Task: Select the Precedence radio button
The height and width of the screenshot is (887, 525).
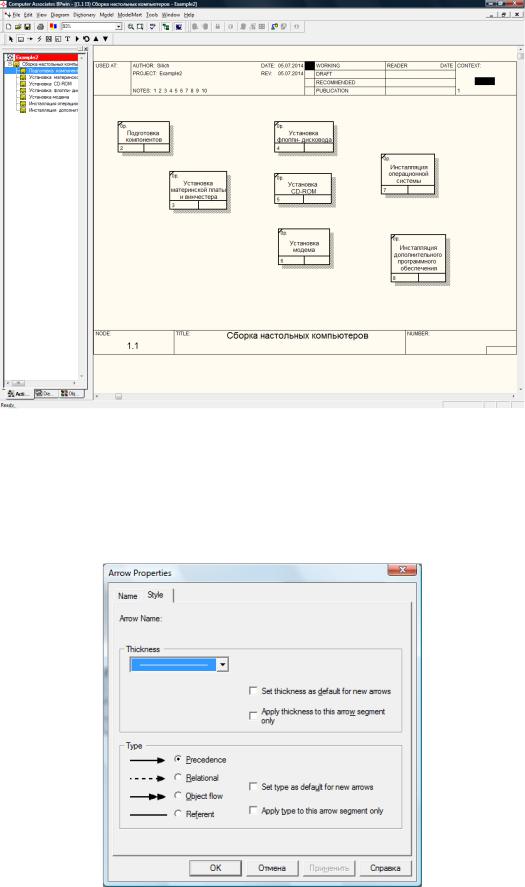Action: [x=178, y=759]
